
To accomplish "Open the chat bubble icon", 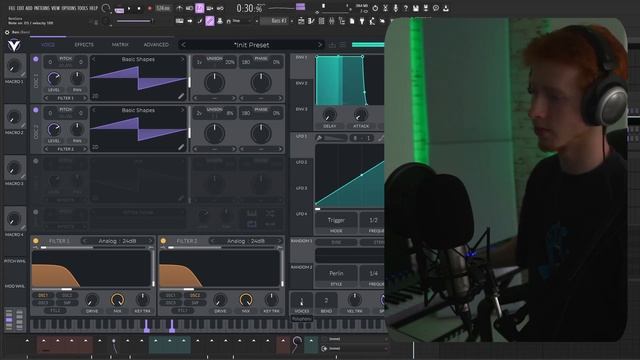I will pyautogui.click(x=436, y=8).
